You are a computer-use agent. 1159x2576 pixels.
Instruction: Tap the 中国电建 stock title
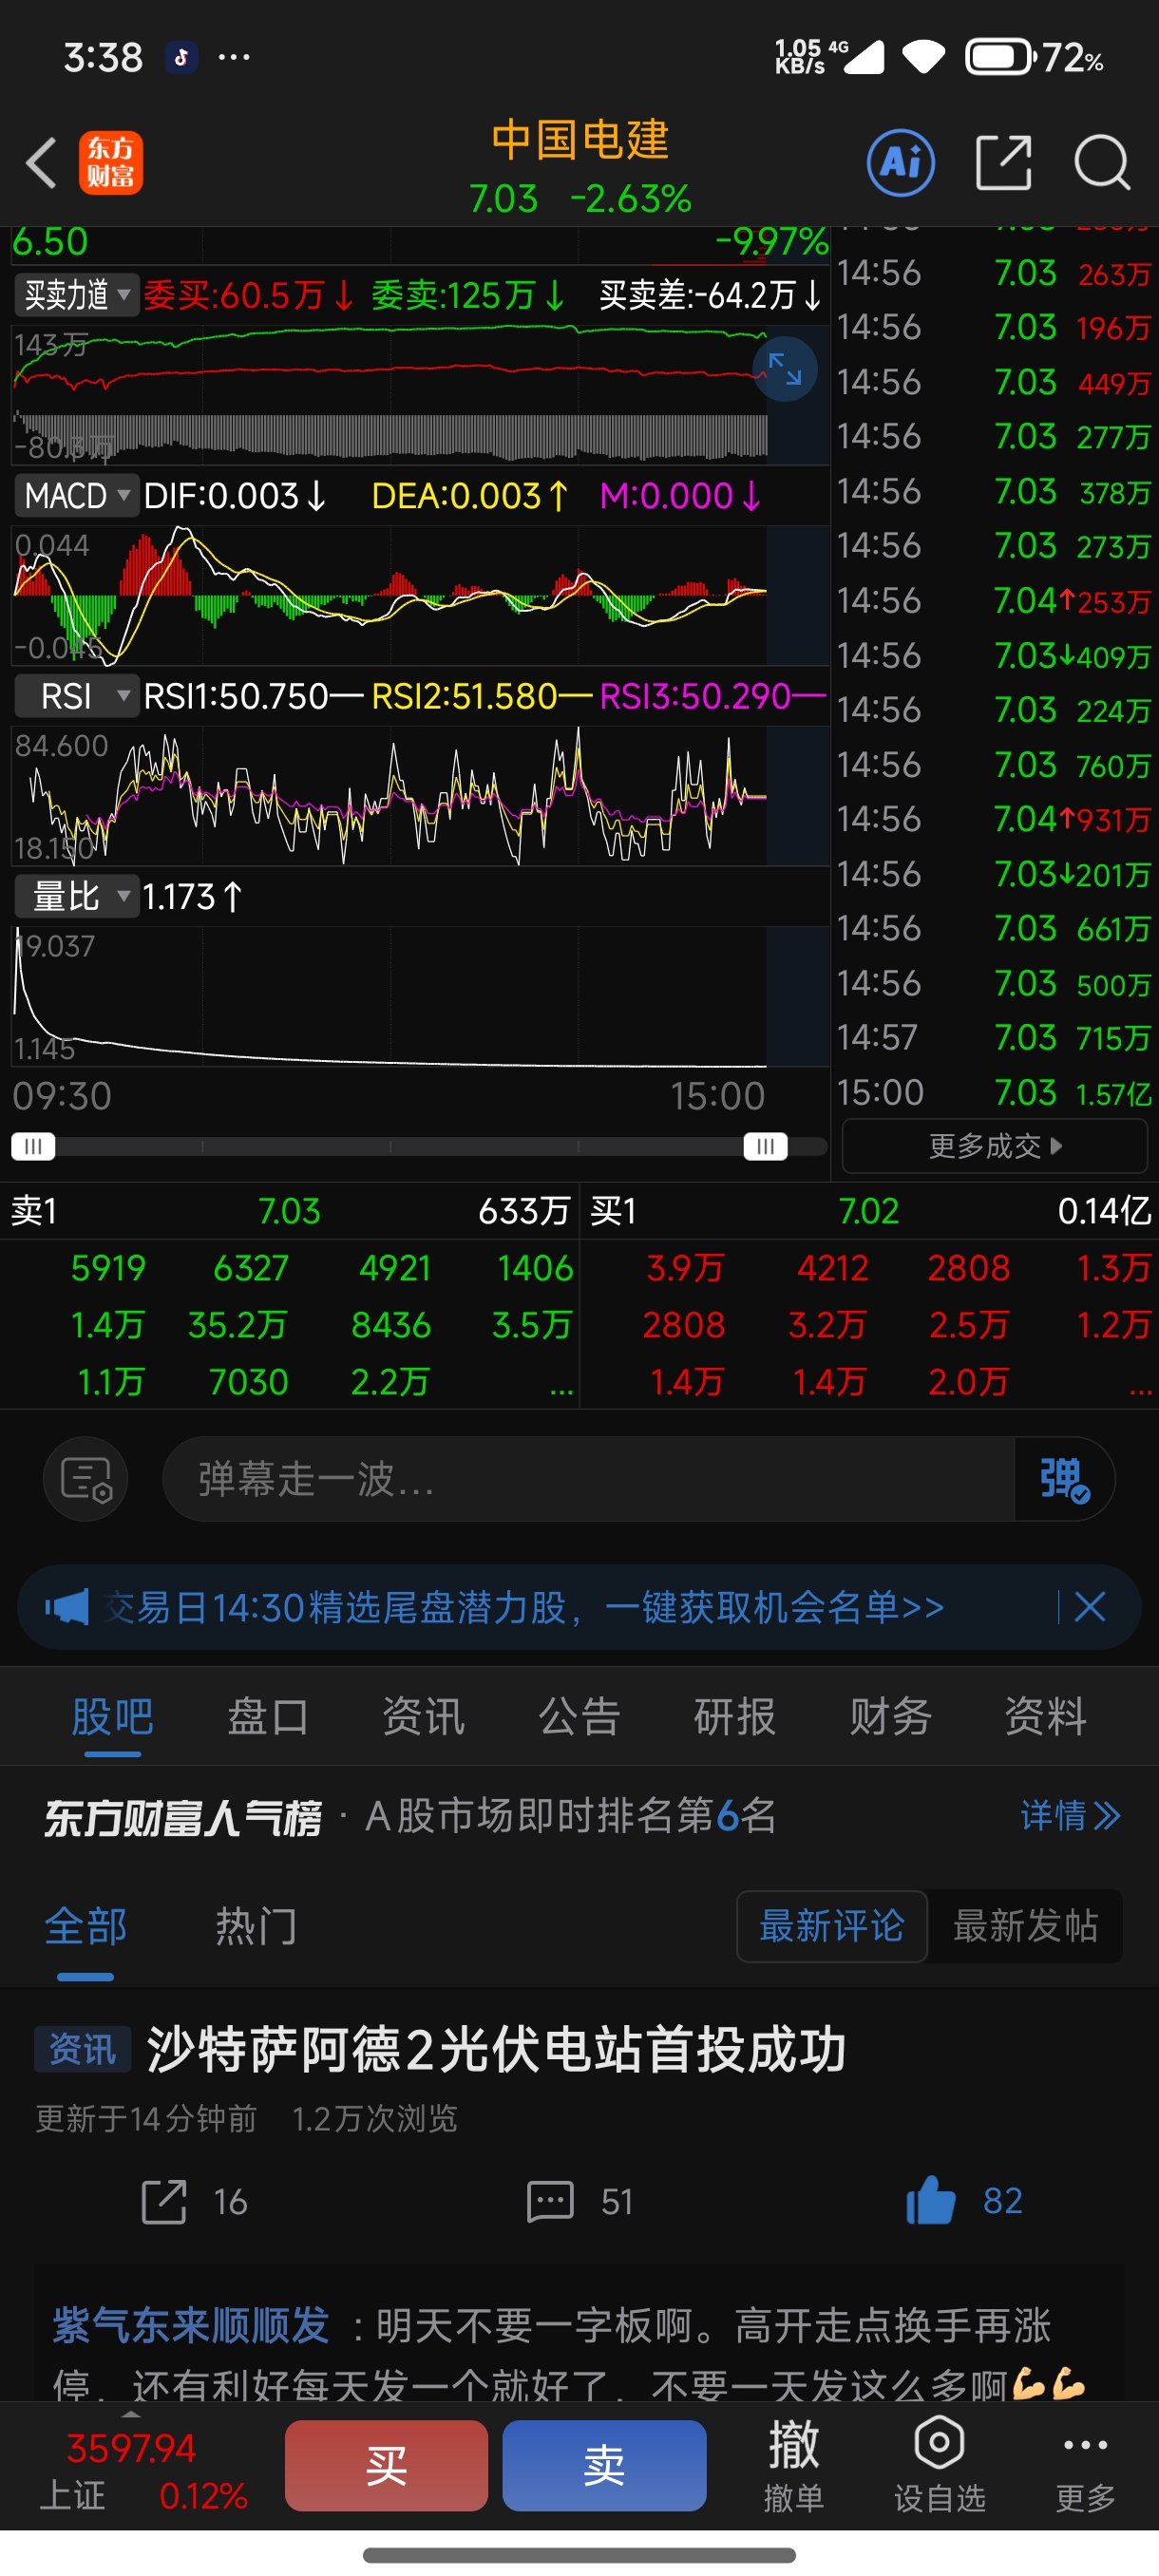point(579,139)
